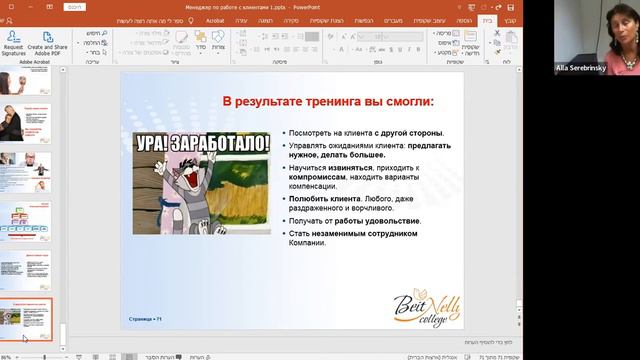Click the Increase Font Size icon
Viewport: 640px width, 360px height.
point(353,37)
